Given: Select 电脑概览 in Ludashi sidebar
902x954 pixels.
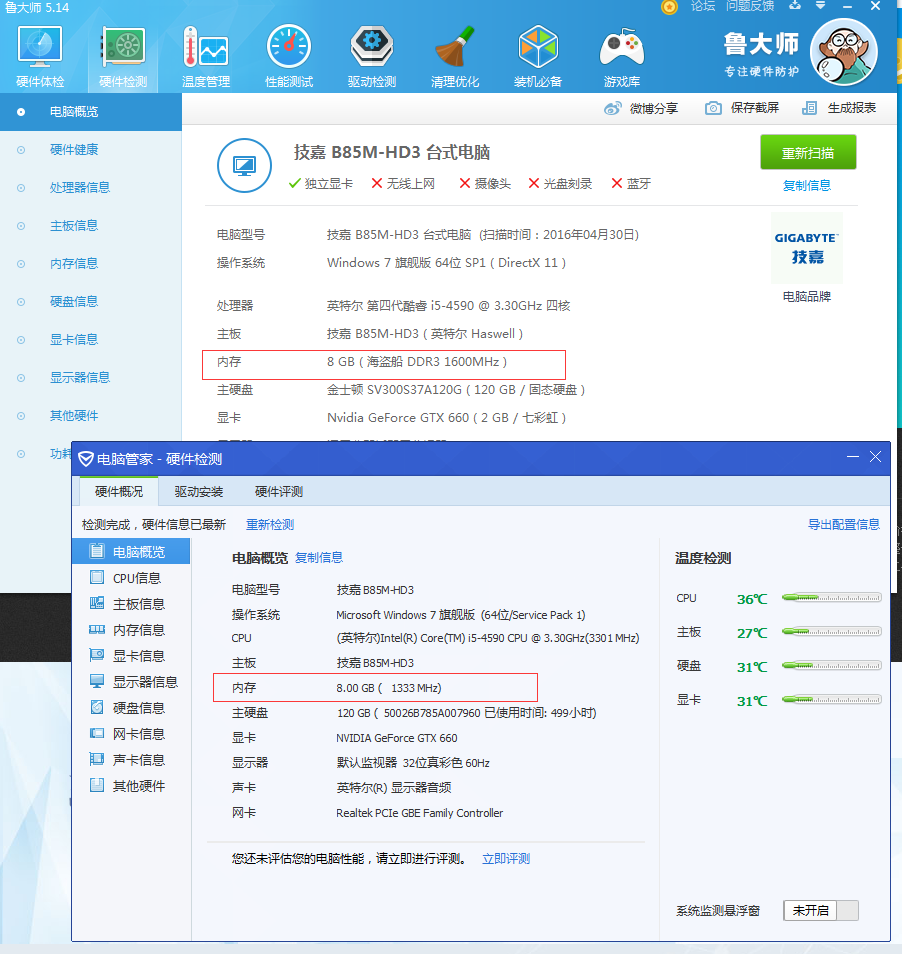Looking at the screenshot, I should tap(91, 112).
